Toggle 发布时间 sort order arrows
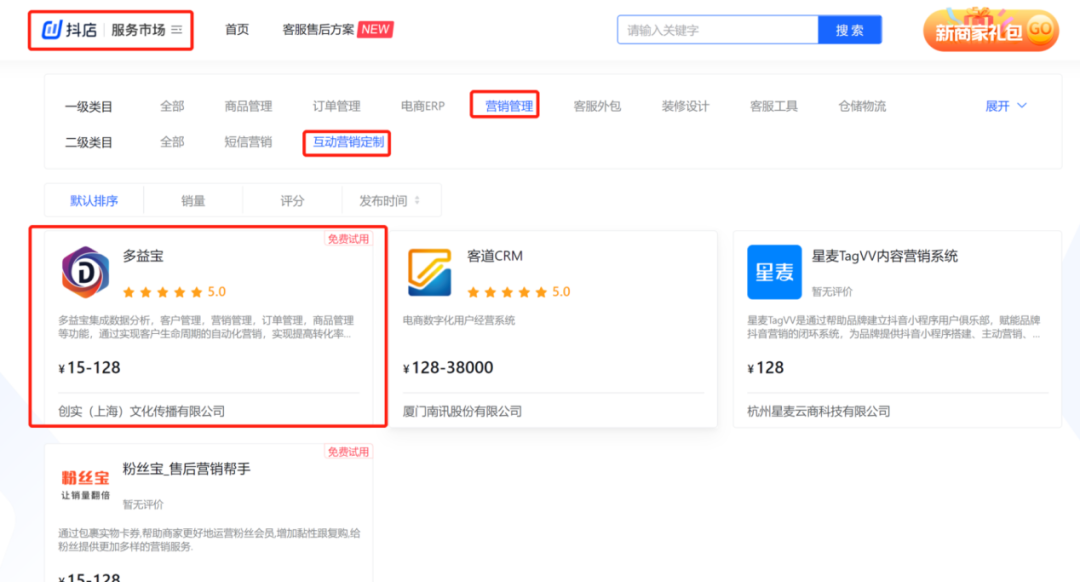 click(417, 200)
